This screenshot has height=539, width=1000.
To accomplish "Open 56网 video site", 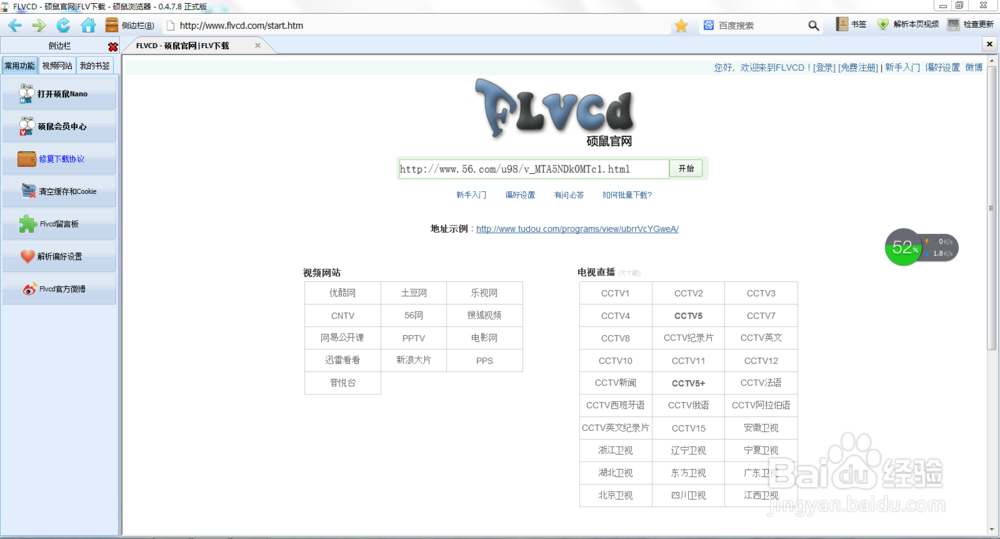I will click(413, 316).
